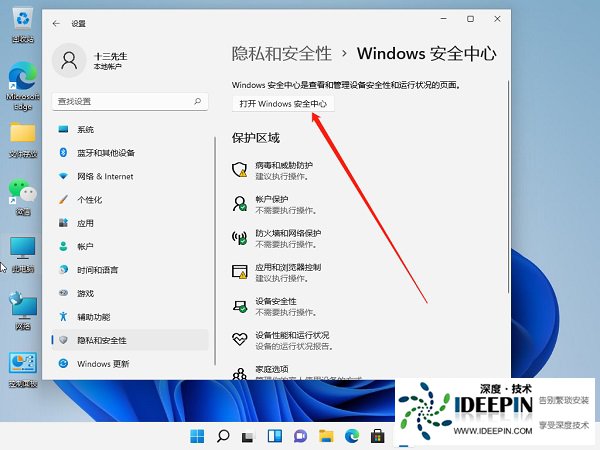Click 病毒和威胁防护 text
The width and height of the screenshot is (600, 450).
[x=284, y=165]
